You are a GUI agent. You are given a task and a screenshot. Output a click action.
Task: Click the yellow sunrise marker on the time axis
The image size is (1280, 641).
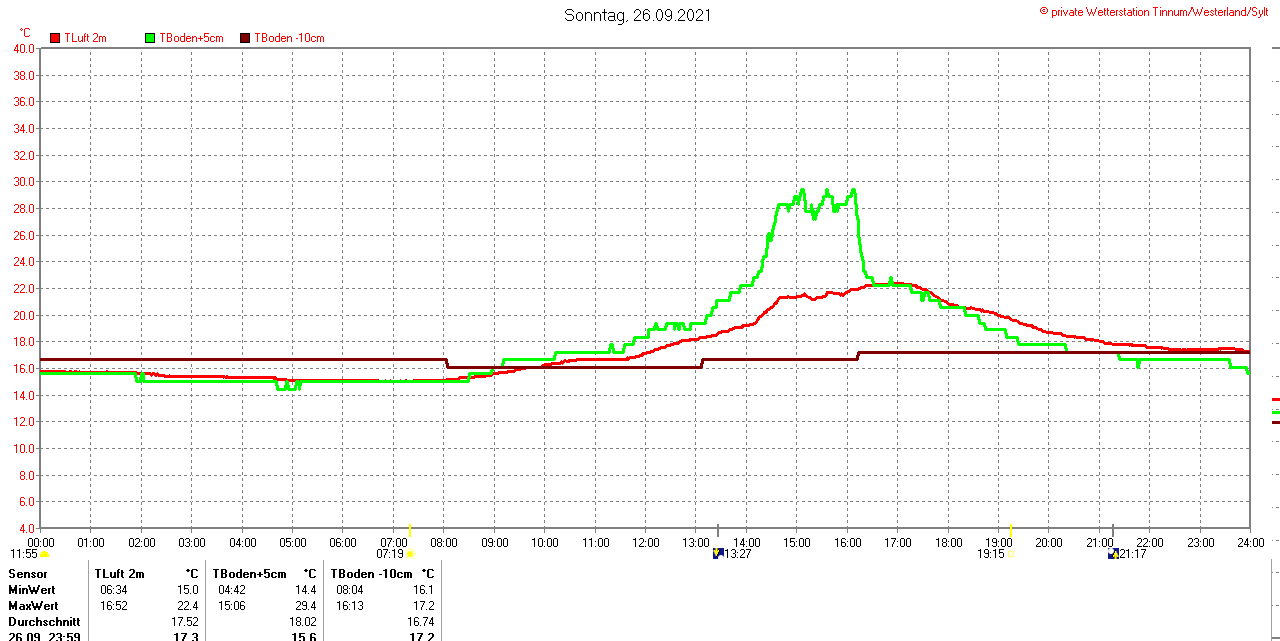click(411, 529)
